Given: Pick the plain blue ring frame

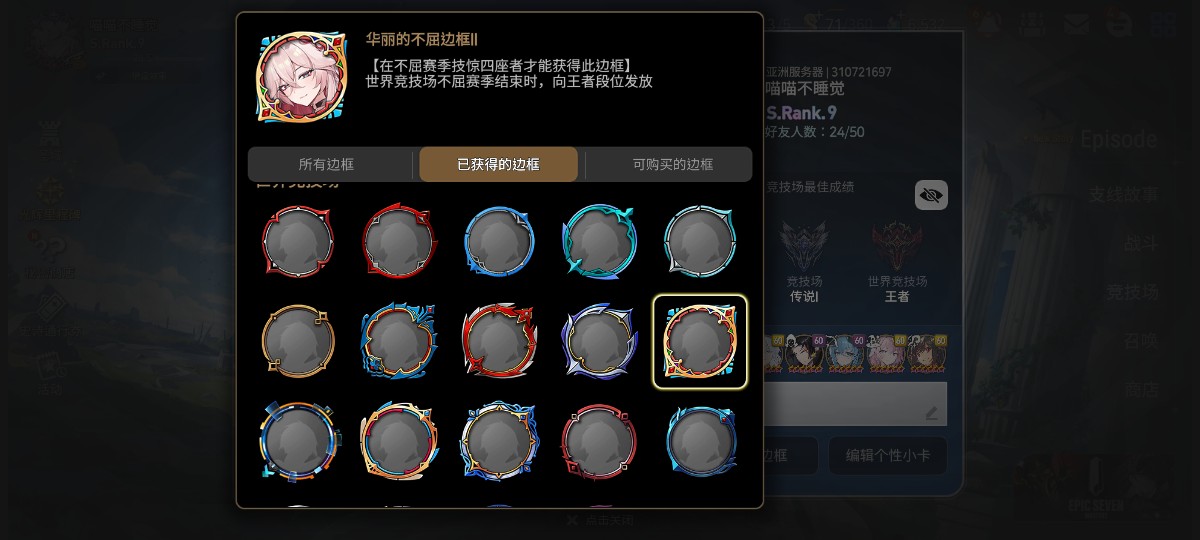Looking at the screenshot, I should (x=499, y=241).
